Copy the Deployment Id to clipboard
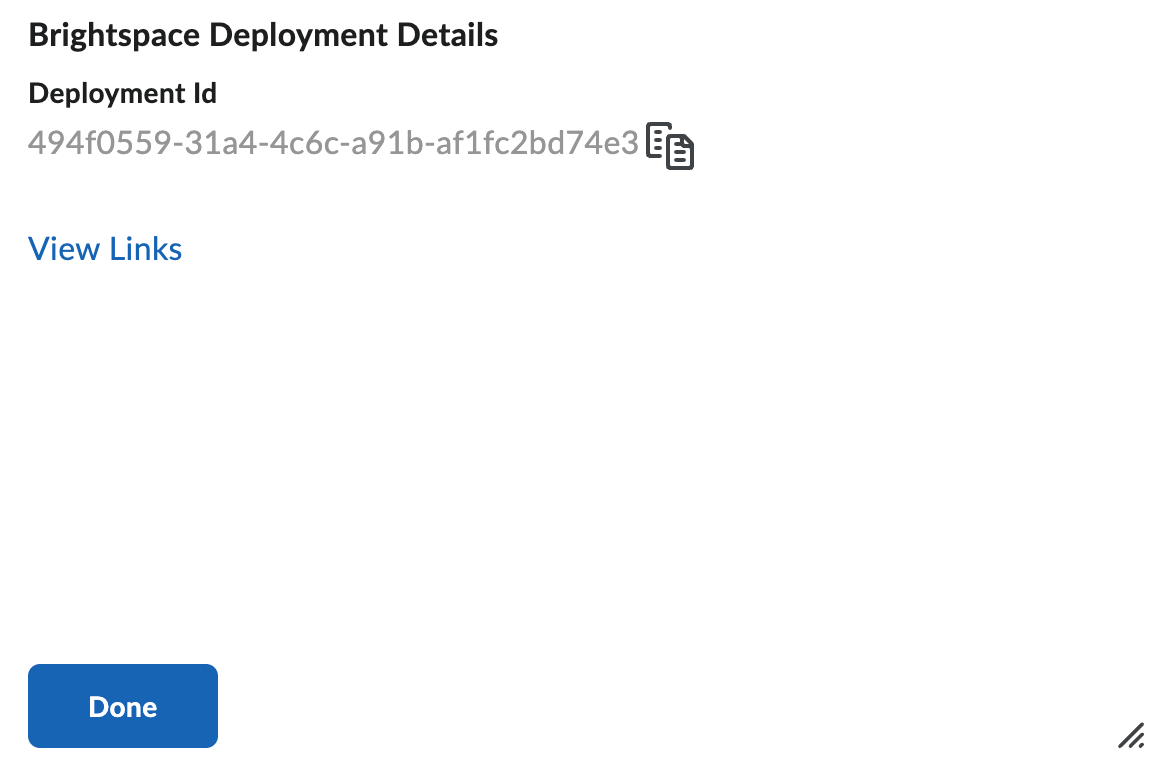 pyautogui.click(x=670, y=146)
